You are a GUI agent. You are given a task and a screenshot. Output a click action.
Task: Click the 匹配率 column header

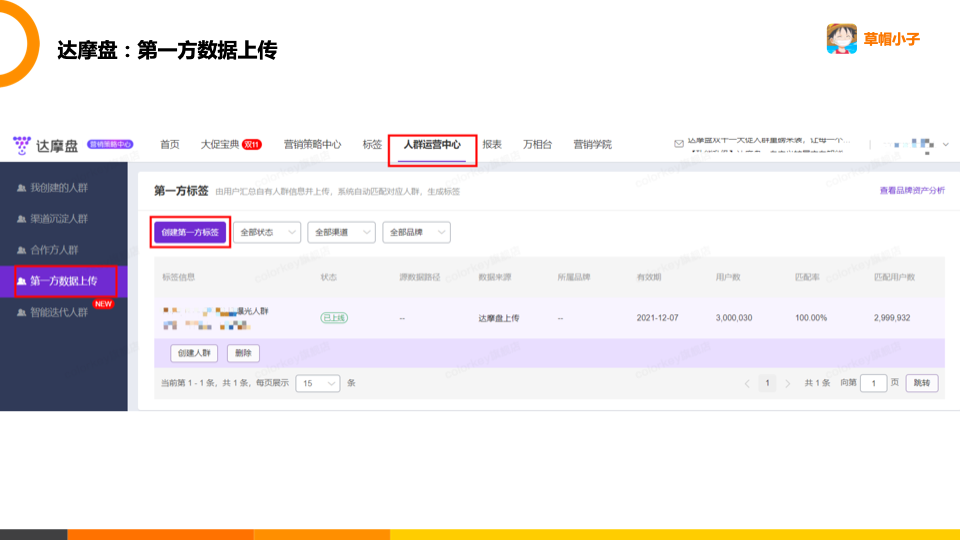[x=807, y=277]
